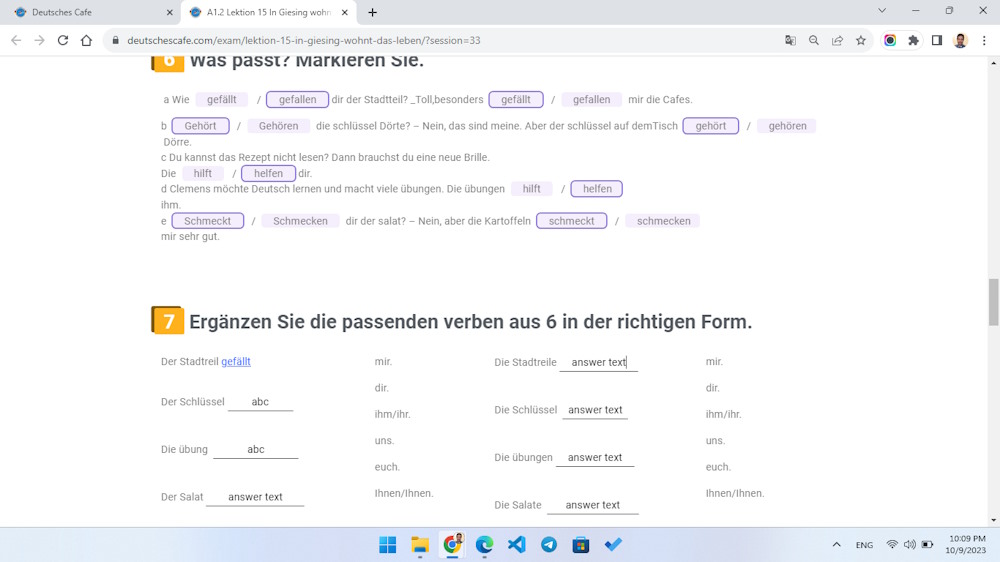Share this page icon
This screenshot has height=562, width=1000.
pos(837,40)
